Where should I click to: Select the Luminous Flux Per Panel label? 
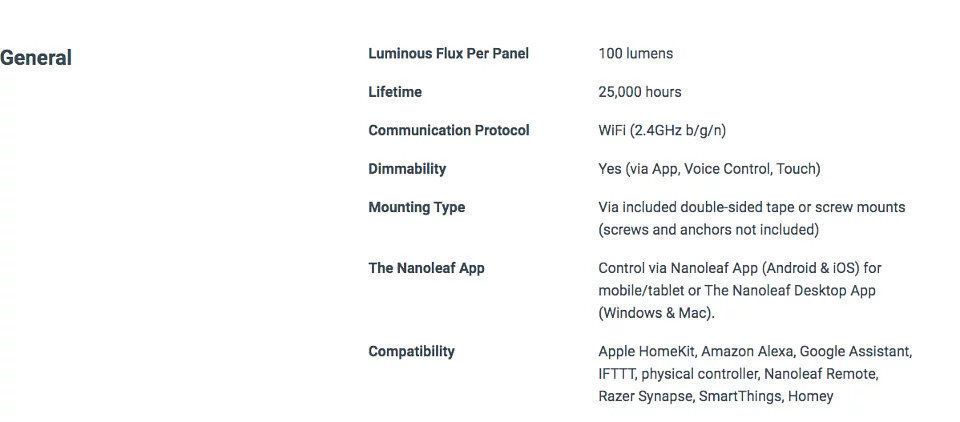448,54
